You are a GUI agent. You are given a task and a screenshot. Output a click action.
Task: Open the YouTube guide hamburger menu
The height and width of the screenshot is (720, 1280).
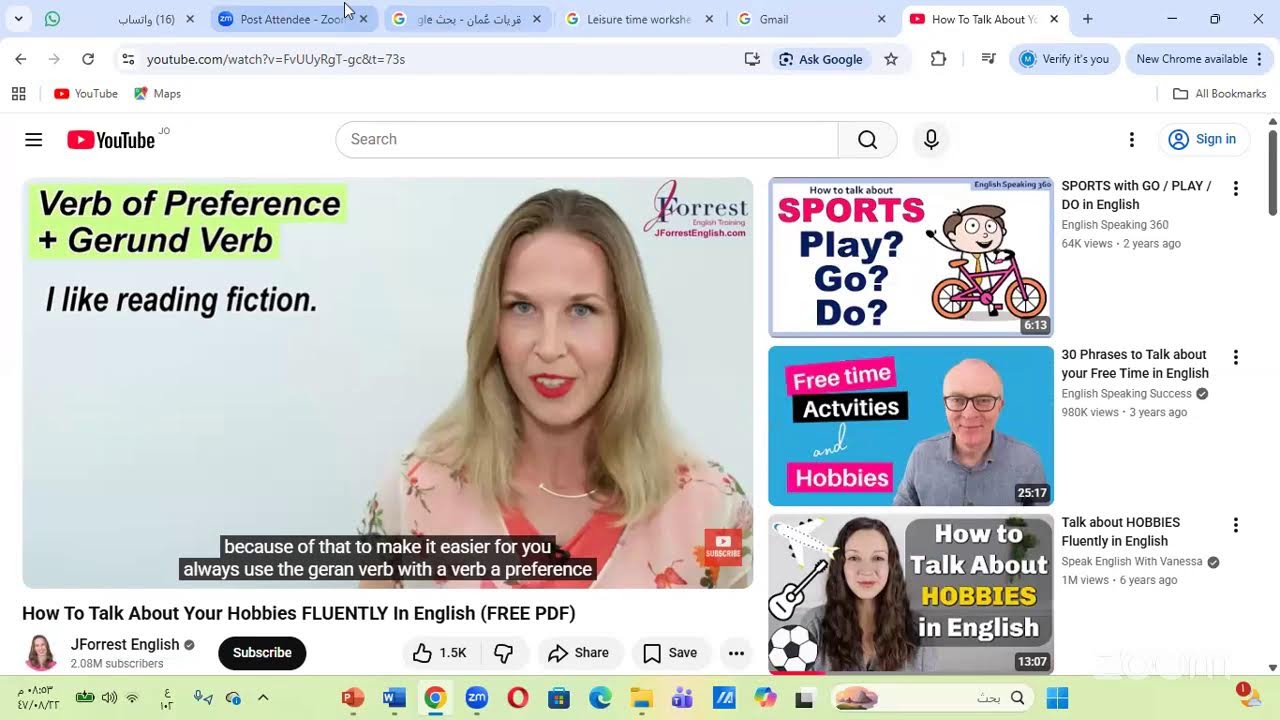[34, 140]
